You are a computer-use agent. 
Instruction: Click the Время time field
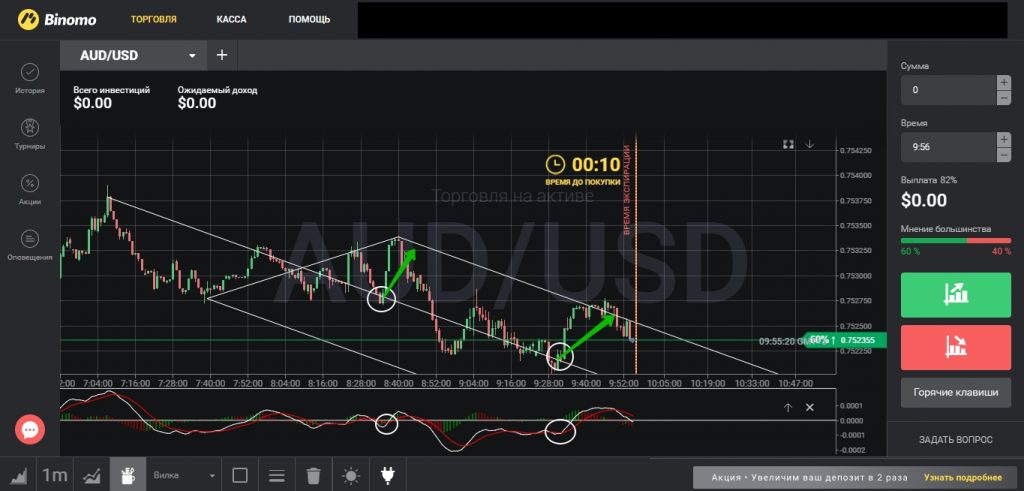[x=948, y=147]
